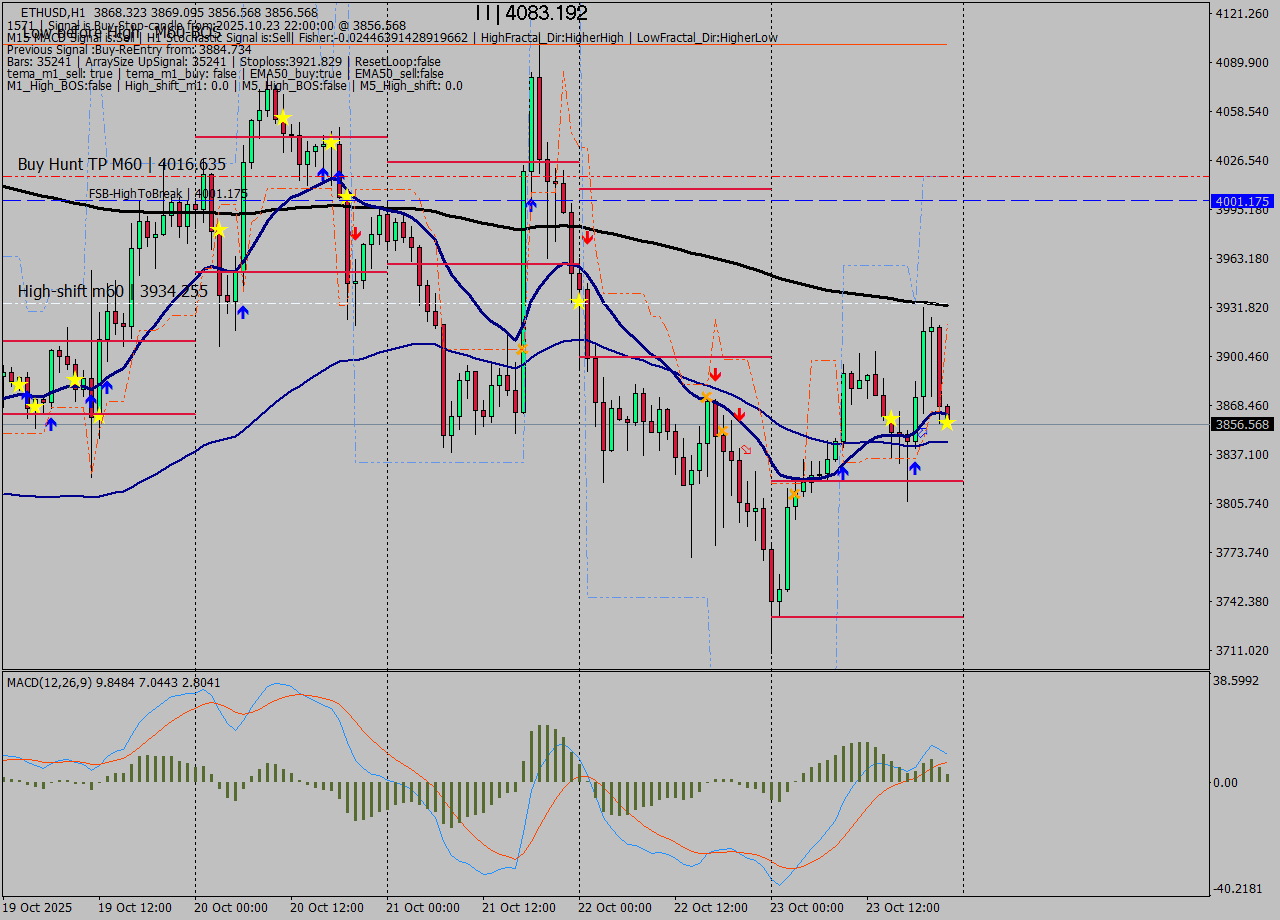Viewport: 1280px width, 920px height.
Task: Select the orange star below the 21 Oct candles
Action: click(521, 348)
